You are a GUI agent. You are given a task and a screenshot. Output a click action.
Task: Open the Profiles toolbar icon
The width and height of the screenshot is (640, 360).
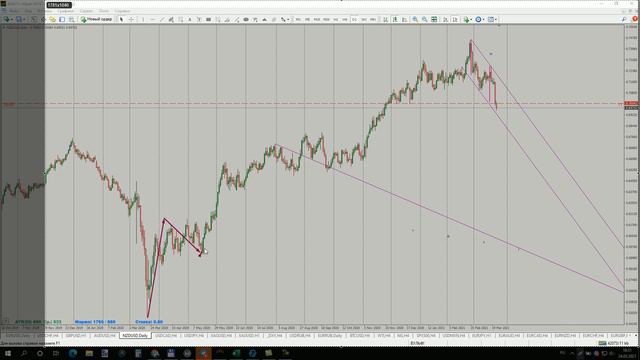(x=19, y=19)
